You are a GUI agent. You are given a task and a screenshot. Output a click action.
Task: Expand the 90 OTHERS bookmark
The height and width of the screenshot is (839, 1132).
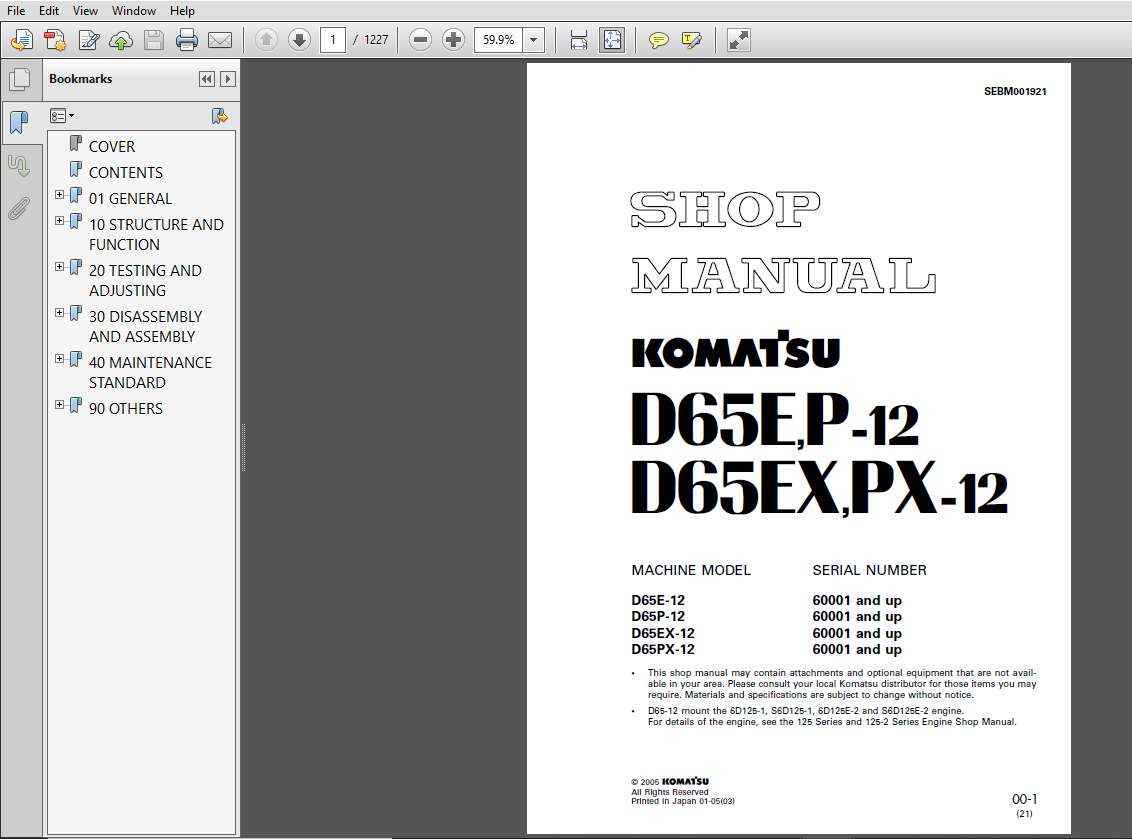tap(59, 405)
